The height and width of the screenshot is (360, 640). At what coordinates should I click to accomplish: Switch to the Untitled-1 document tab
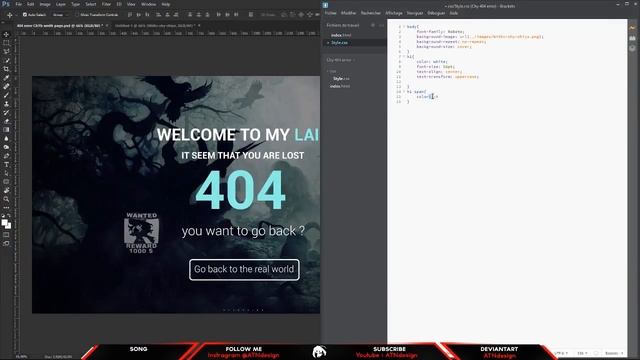pyautogui.click(x=155, y=26)
